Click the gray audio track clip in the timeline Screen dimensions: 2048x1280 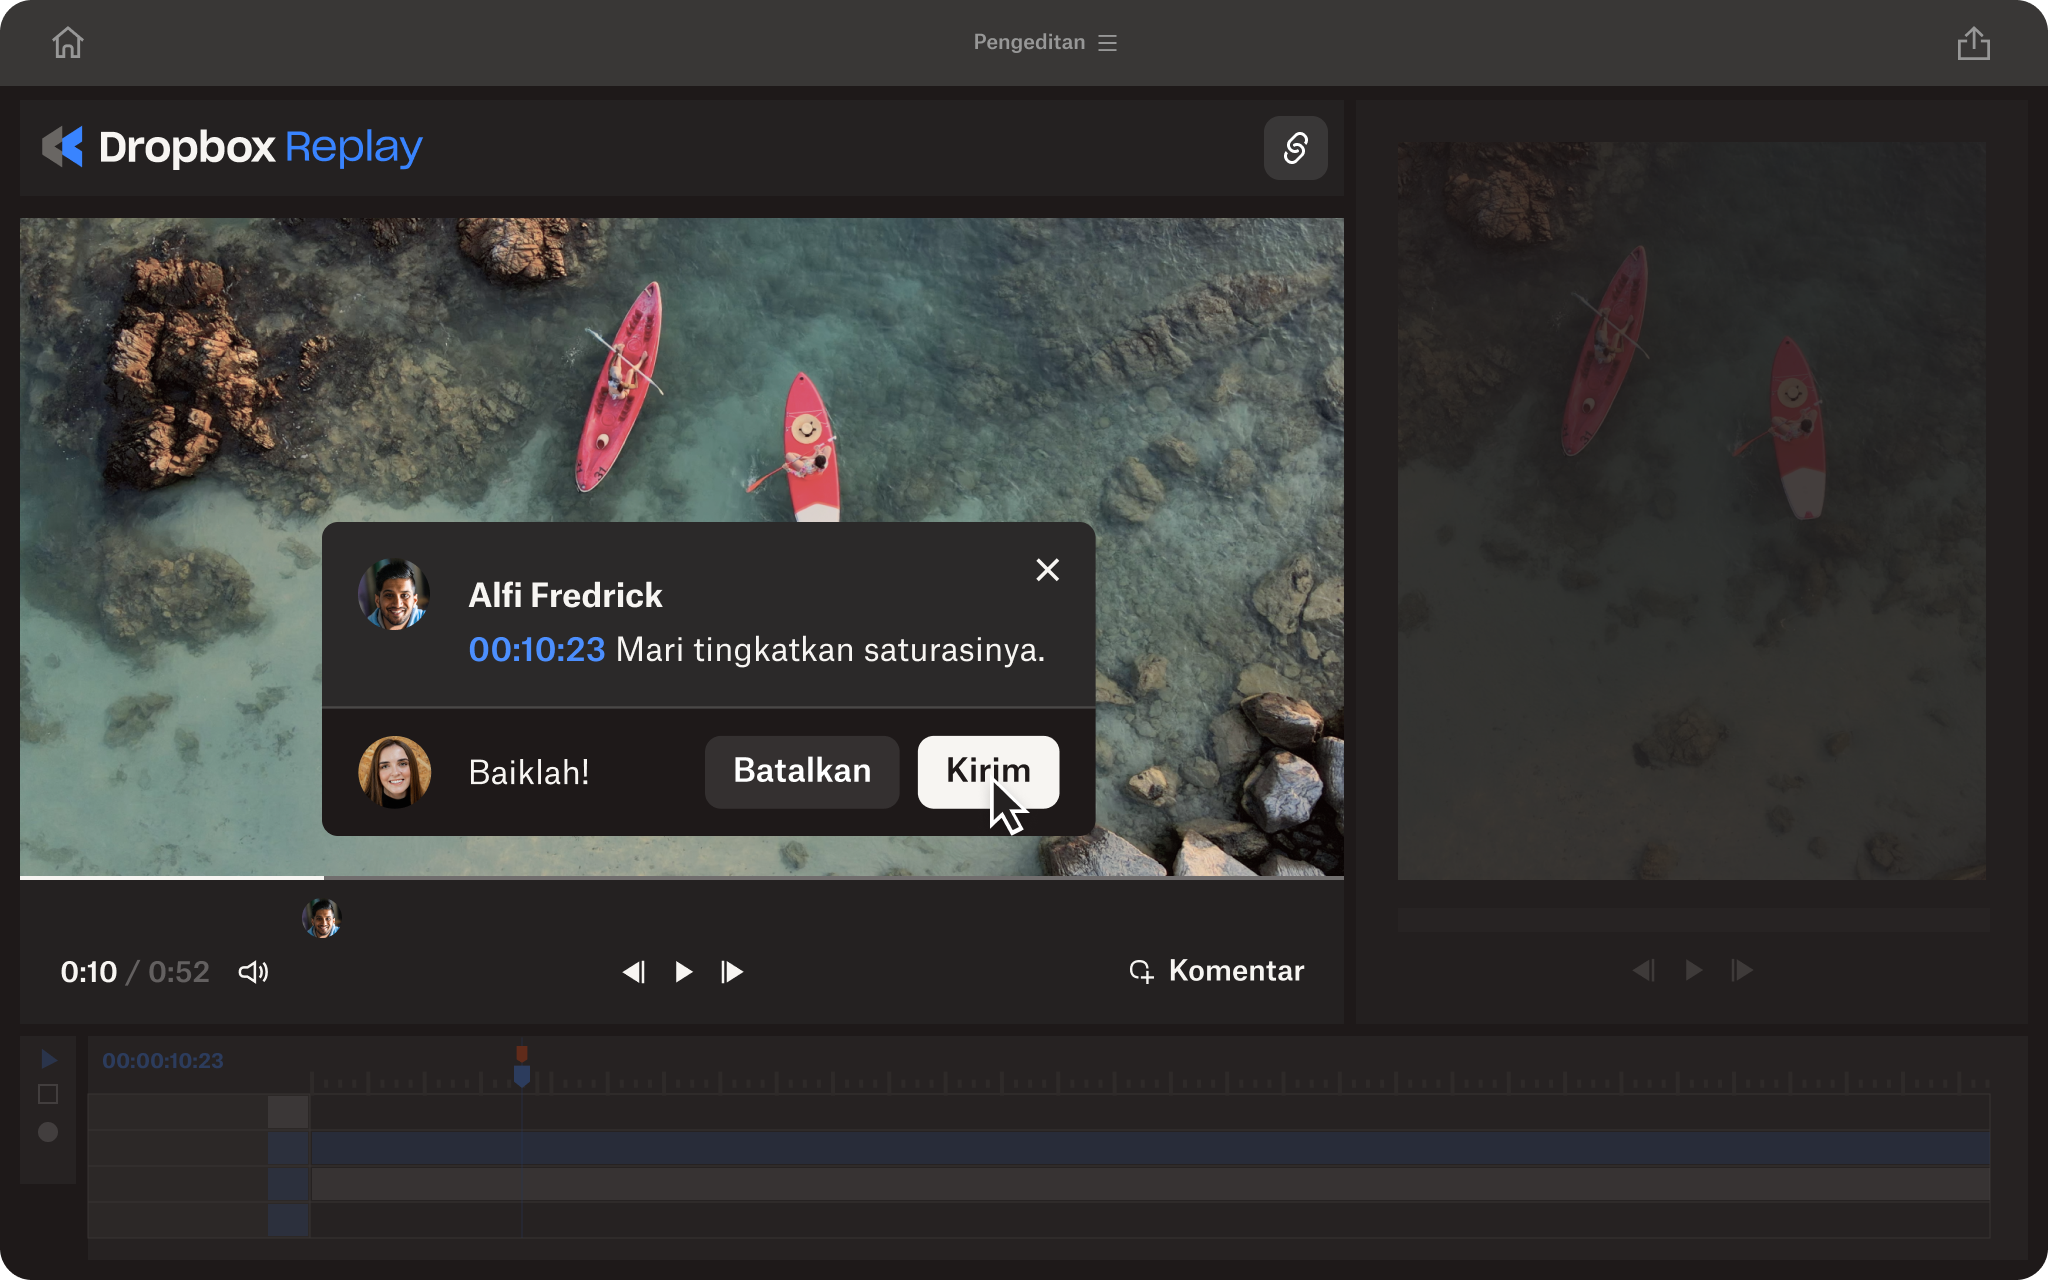(x=1150, y=1184)
